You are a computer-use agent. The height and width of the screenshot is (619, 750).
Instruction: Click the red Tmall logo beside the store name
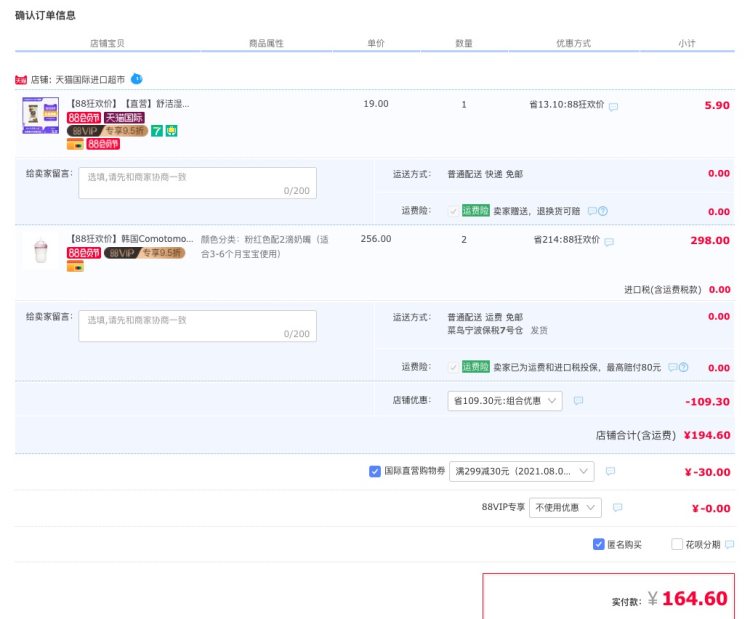coord(21,80)
